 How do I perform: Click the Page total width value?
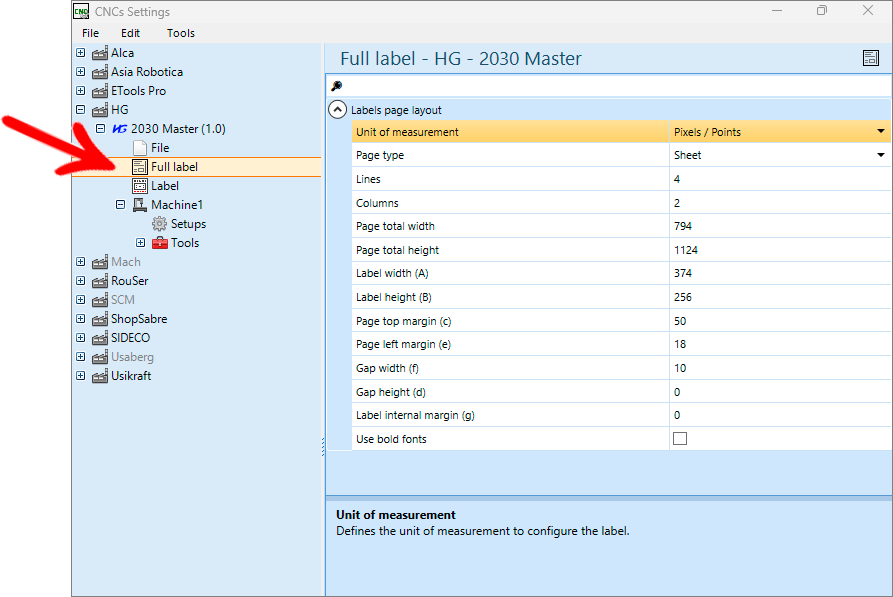(x=780, y=226)
